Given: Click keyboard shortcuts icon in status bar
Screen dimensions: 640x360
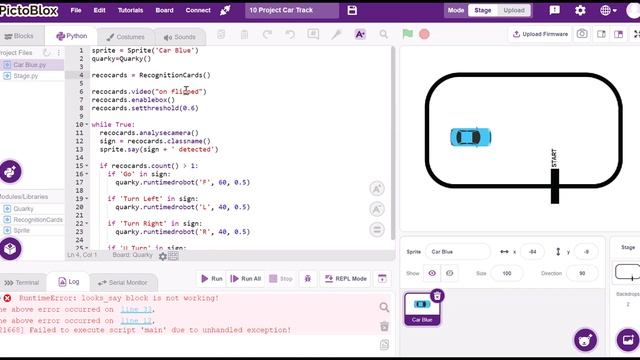Looking at the screenshot, I should [x=173, y=256].
